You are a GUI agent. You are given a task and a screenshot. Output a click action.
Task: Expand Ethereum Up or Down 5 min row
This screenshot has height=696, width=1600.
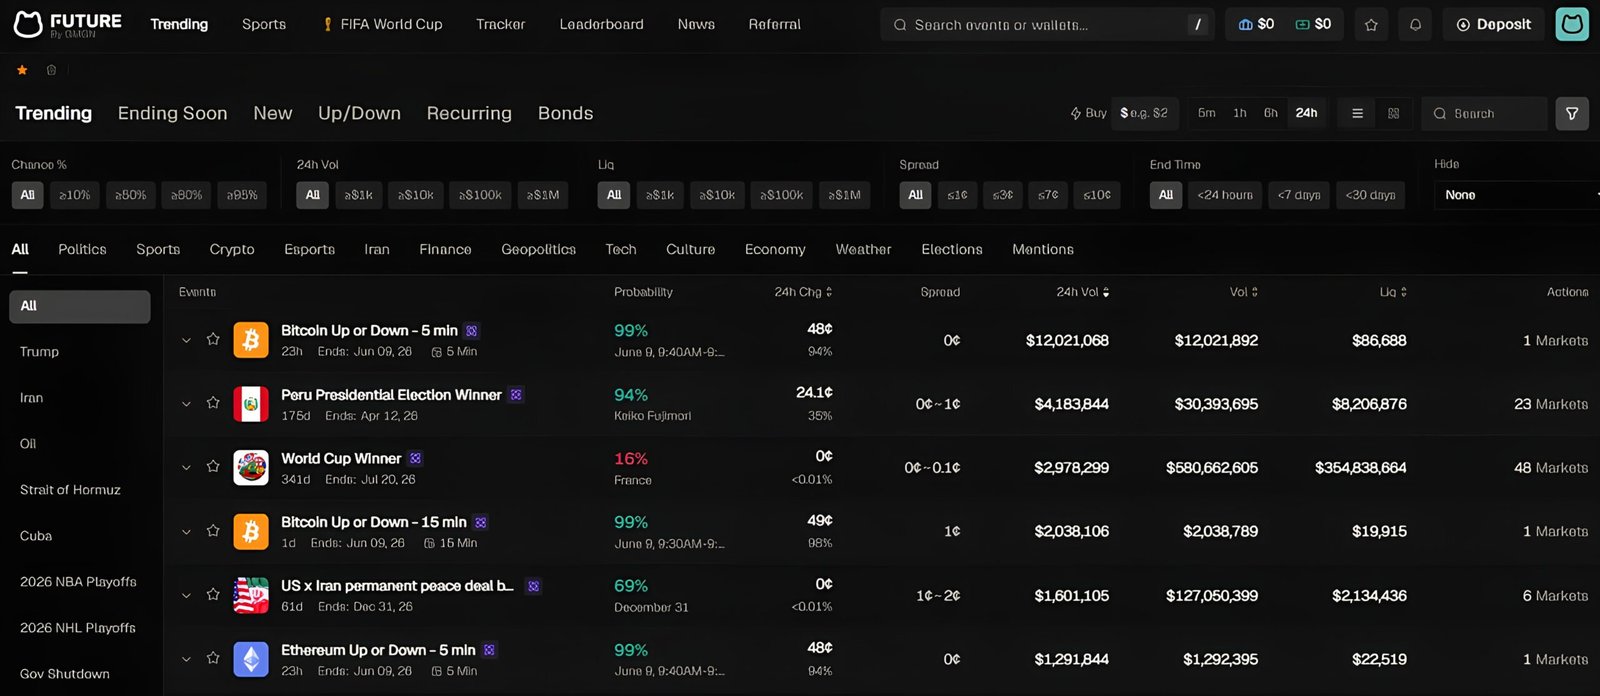186,659
